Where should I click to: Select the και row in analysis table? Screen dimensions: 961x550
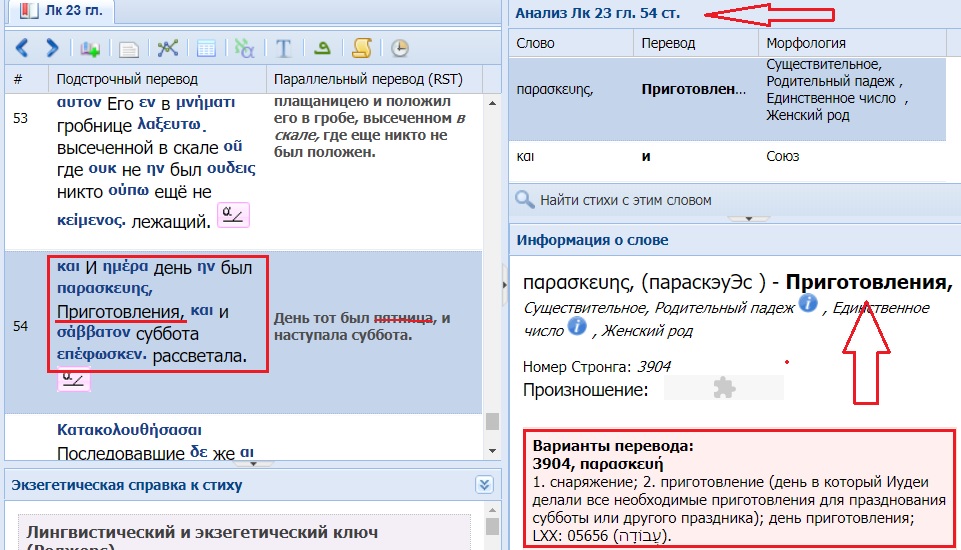click(728, 157)
